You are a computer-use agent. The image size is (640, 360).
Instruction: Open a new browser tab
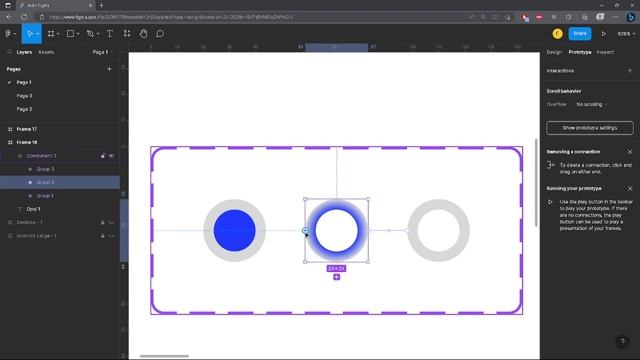coord(101,5)
